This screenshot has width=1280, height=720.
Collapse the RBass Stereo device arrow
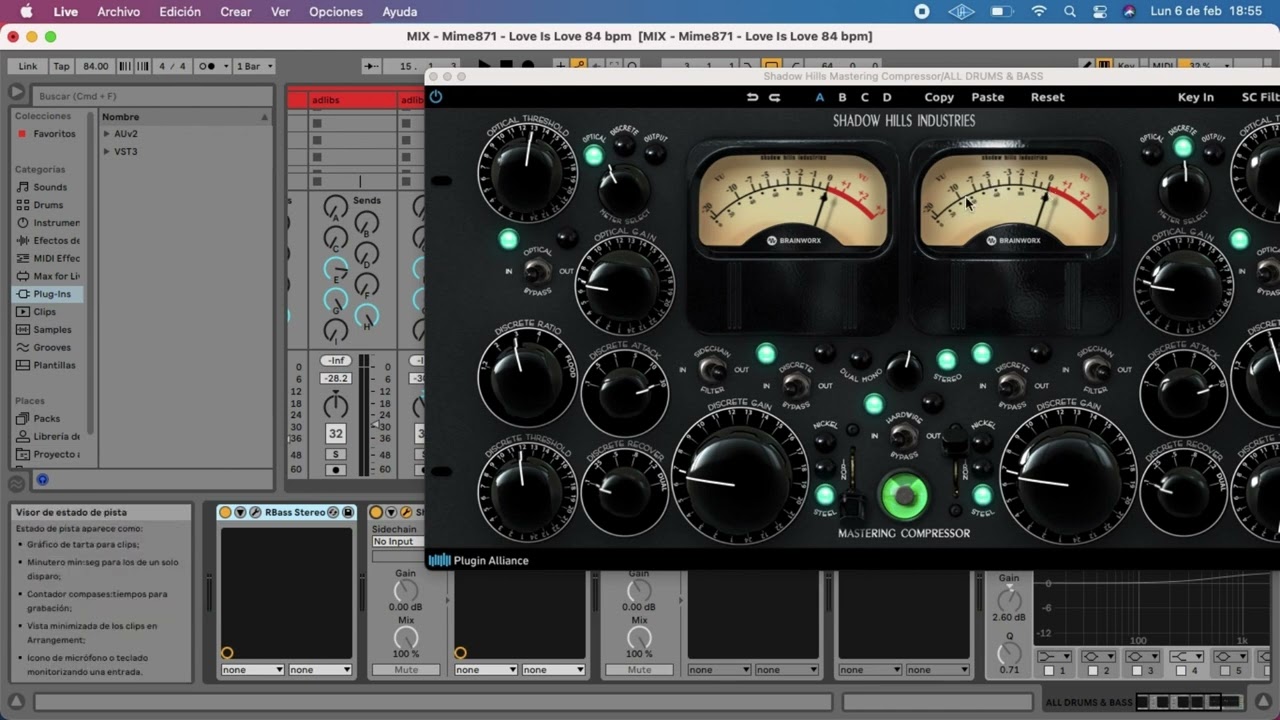click(x=240, y=512)
